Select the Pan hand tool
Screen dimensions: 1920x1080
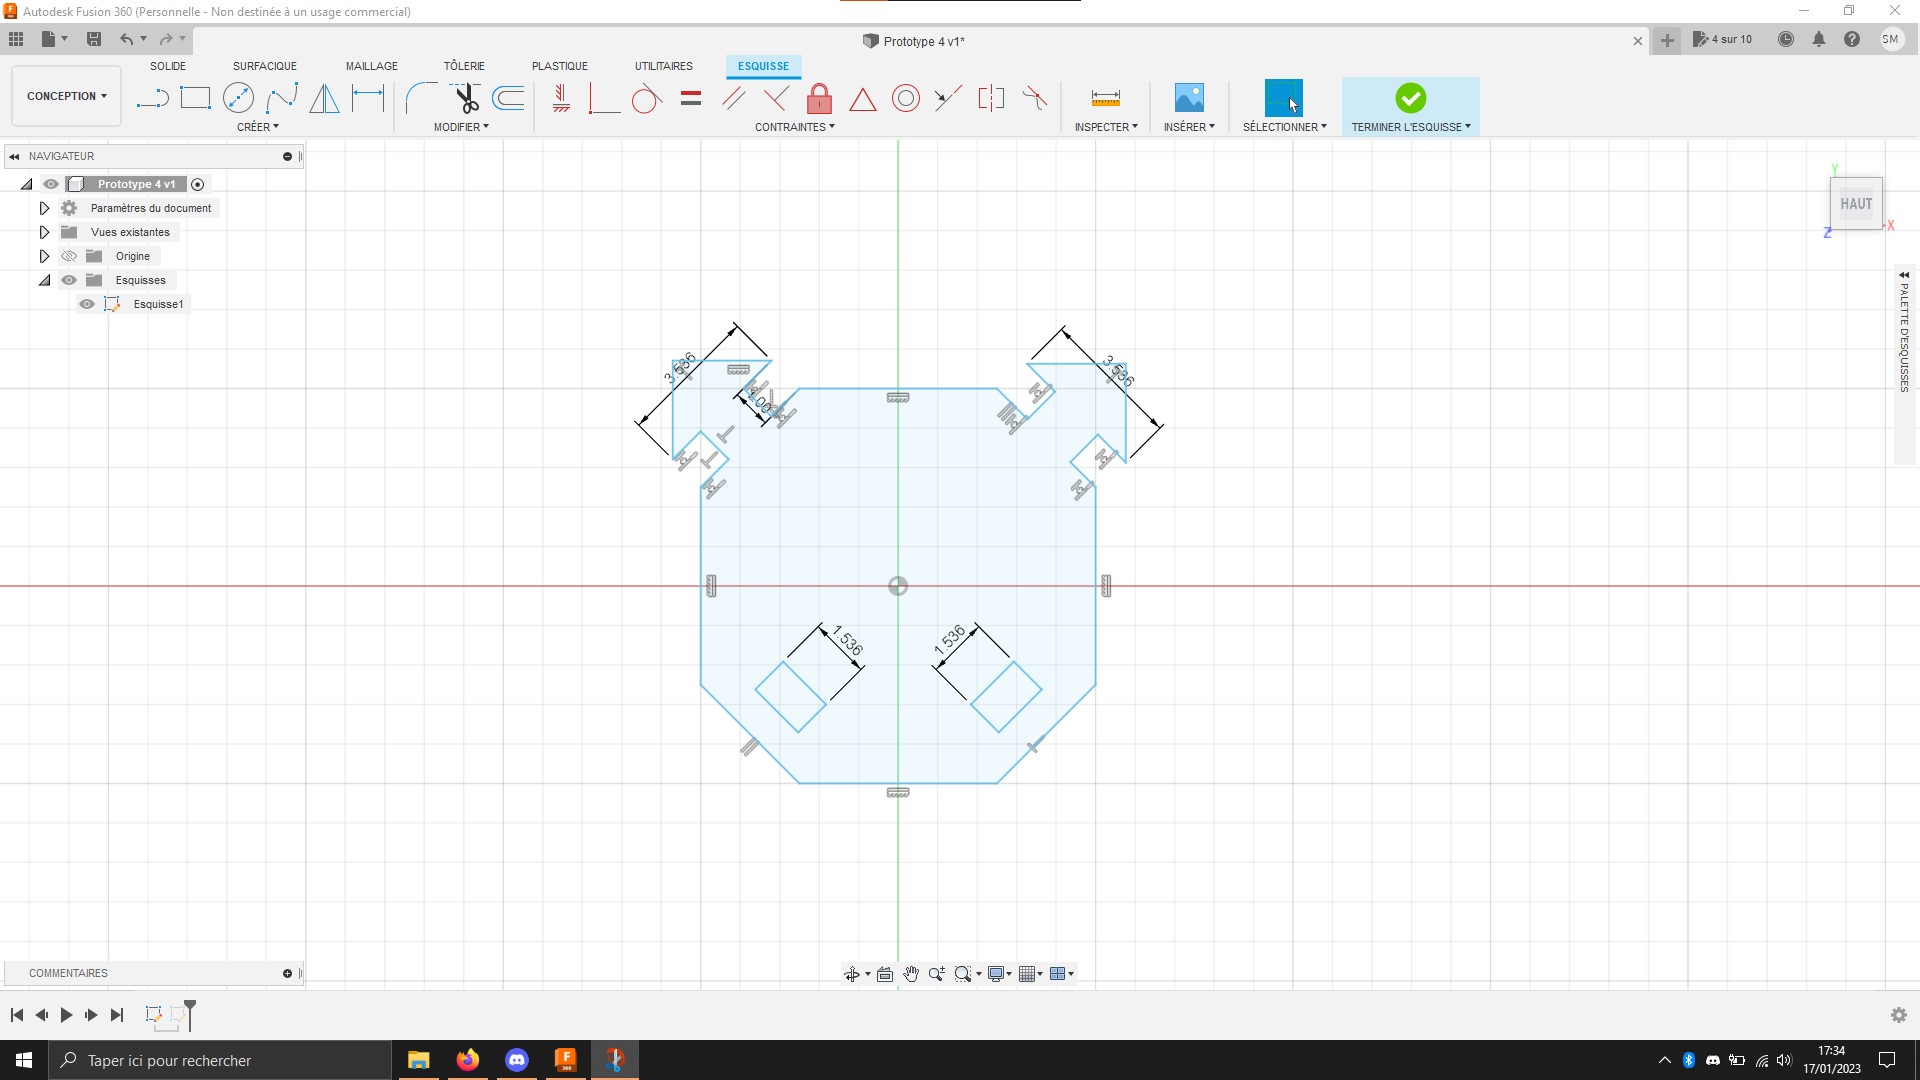point(911,974)
